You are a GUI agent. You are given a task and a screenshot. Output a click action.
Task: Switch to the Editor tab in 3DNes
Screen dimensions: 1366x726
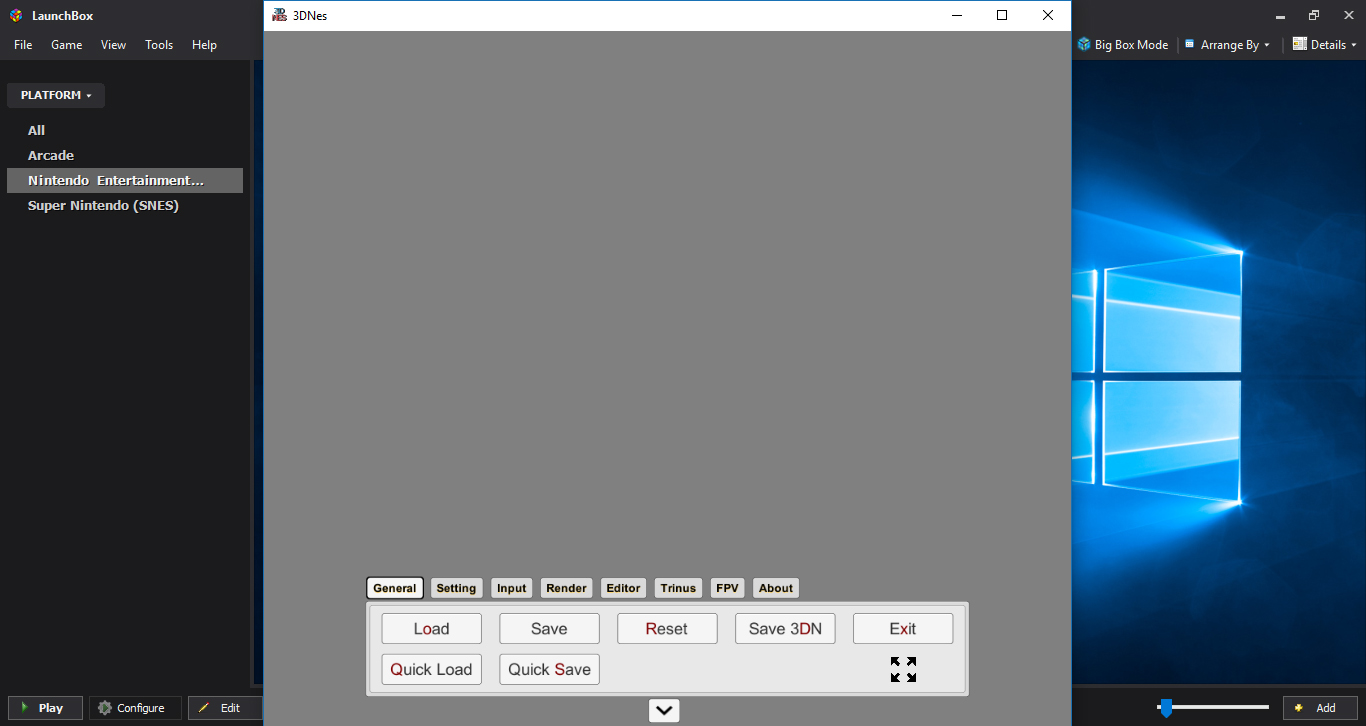pyautogui.click(x=623, y=588)
